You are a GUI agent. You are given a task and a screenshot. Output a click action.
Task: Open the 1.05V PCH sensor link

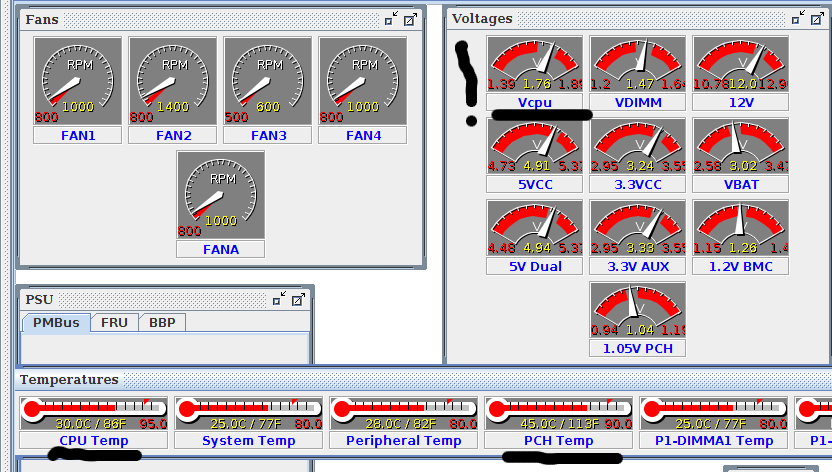tap(637, 348)
